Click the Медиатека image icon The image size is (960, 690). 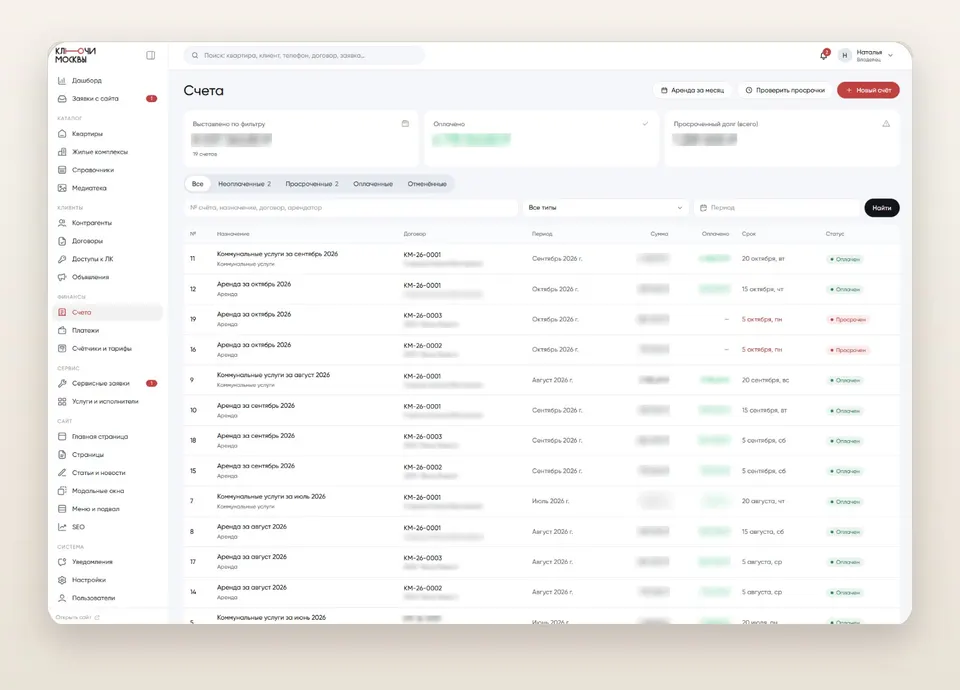[x=62, y=188]
